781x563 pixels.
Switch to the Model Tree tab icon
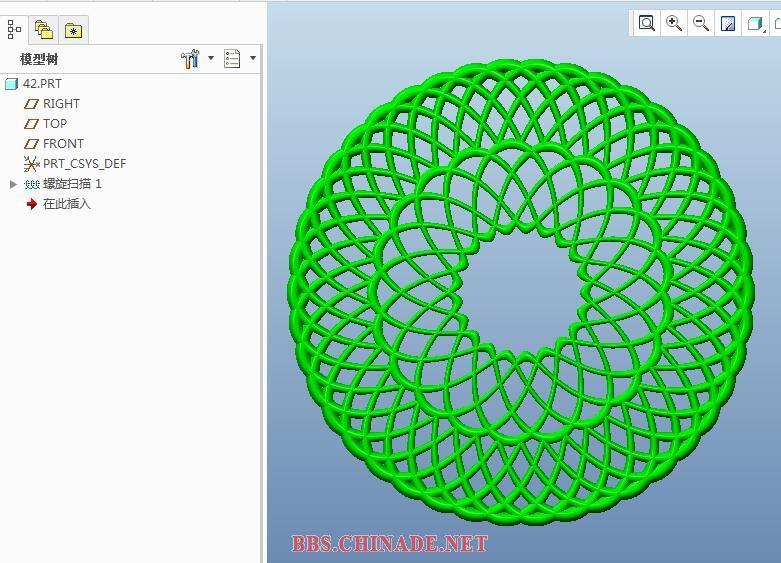[x=14, y=30]
